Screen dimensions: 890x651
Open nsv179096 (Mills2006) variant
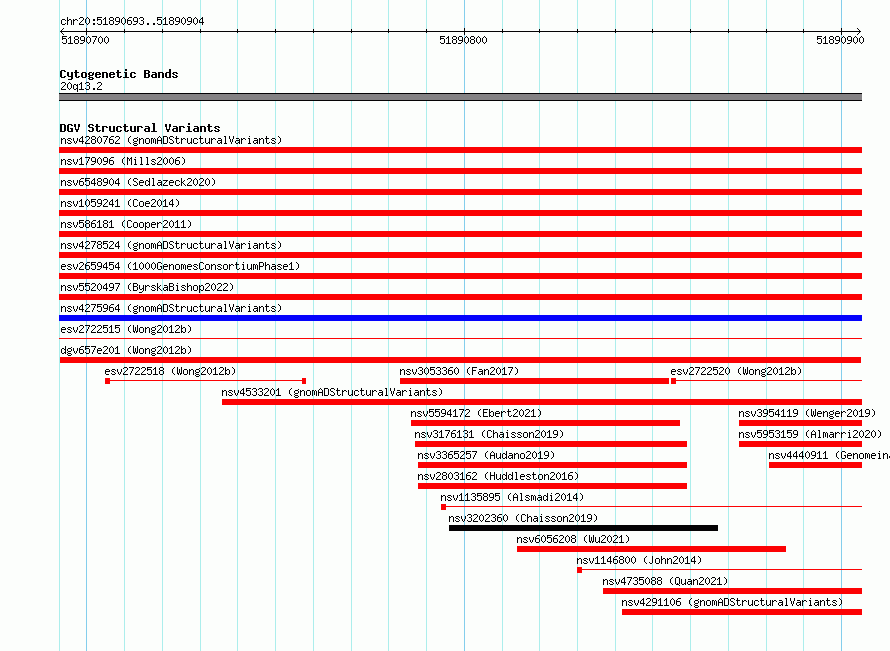[123, 161]
